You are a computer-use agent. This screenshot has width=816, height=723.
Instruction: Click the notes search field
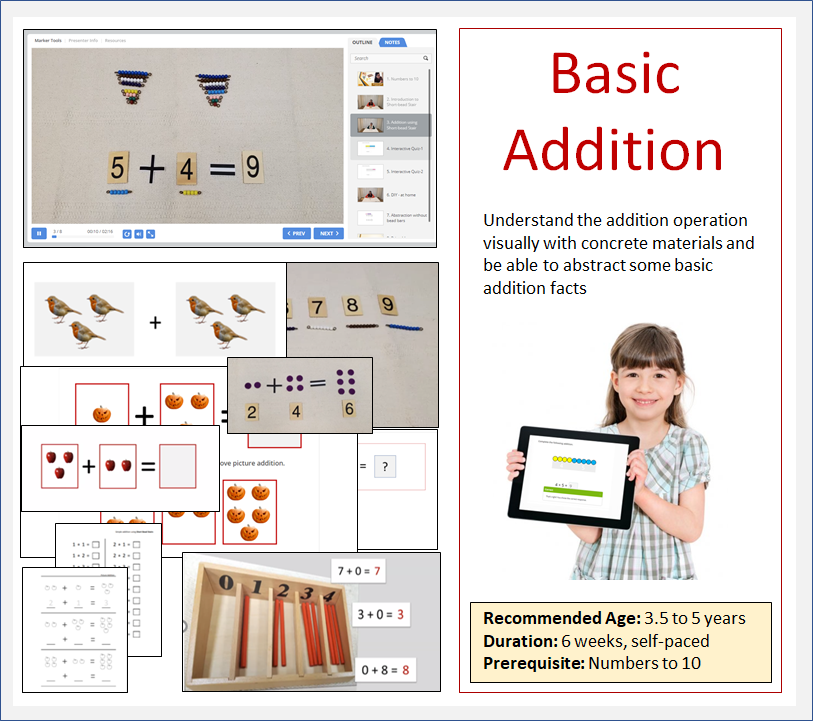coord(385,59)
